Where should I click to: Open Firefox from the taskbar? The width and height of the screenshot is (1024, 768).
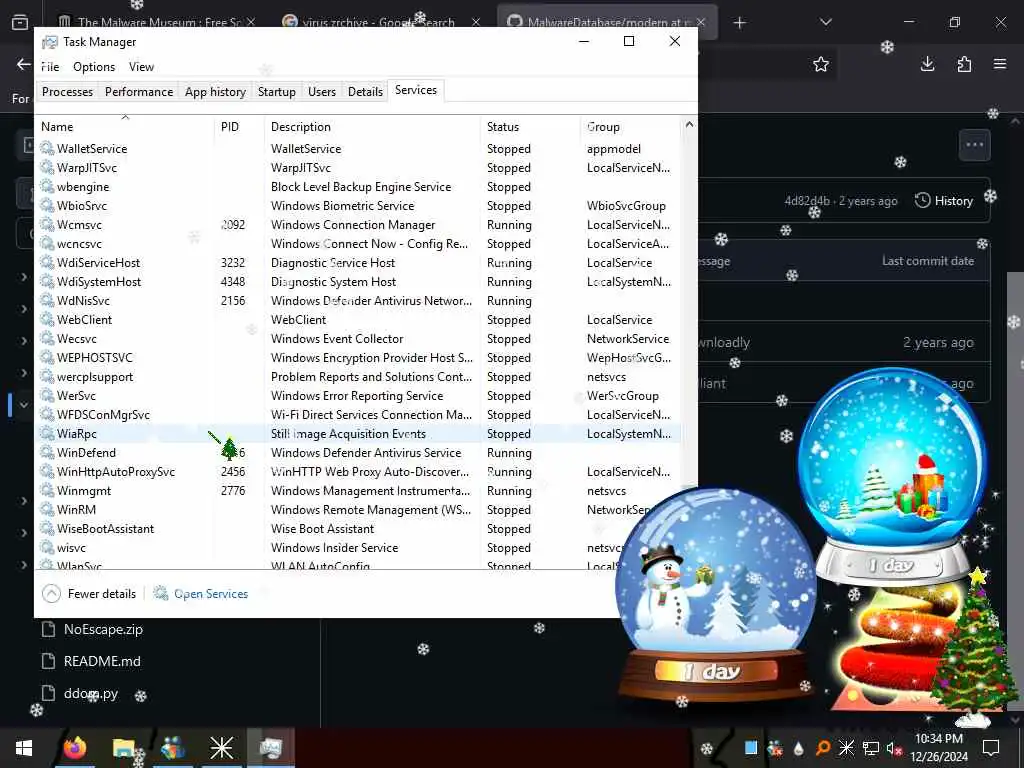pos(74,748)
